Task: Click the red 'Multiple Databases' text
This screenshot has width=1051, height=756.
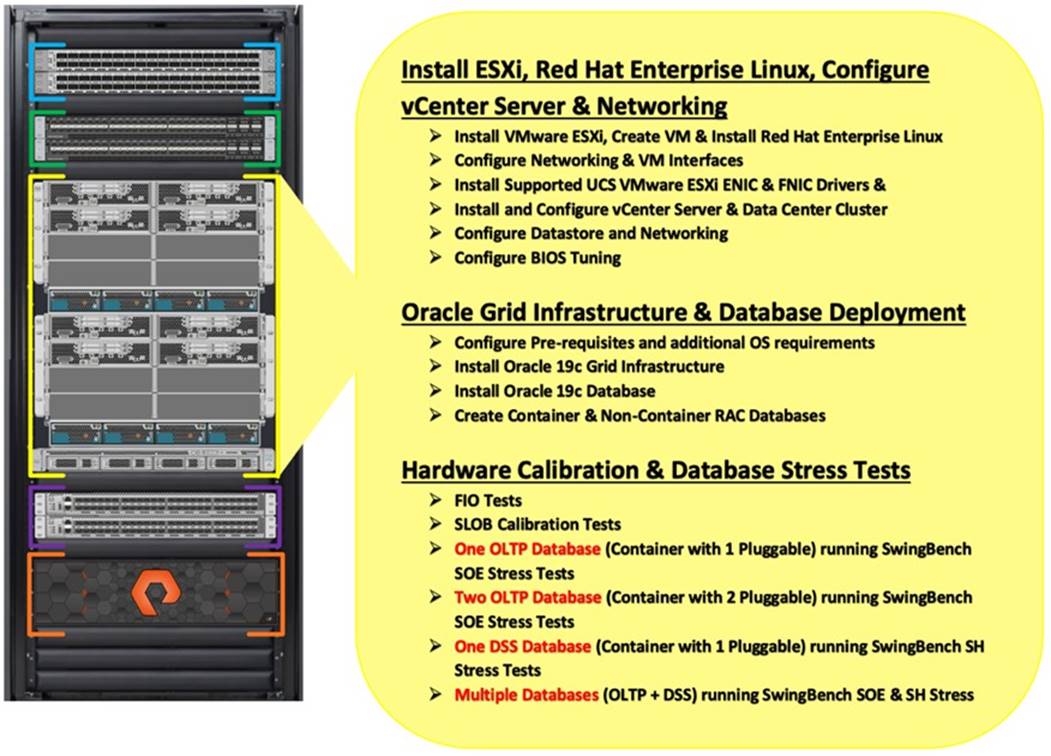Action: 526,695
